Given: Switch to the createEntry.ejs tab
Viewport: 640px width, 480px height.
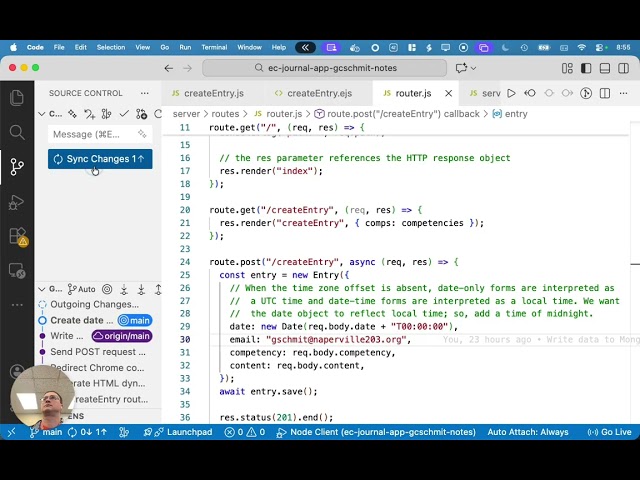Looking at the screenshot, I should pos(319,93).
